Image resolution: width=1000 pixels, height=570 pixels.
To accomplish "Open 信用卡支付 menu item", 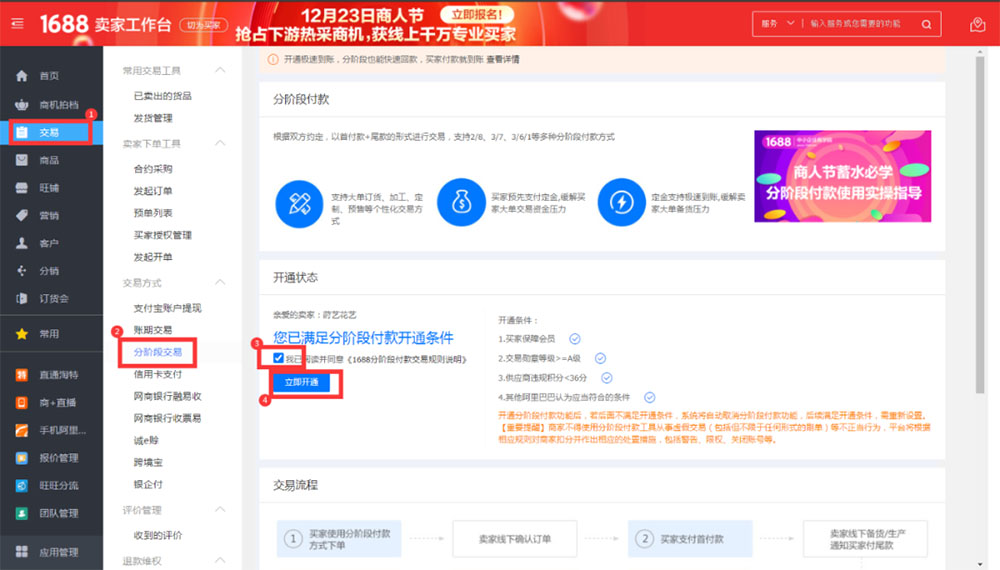I will [158, 374].
